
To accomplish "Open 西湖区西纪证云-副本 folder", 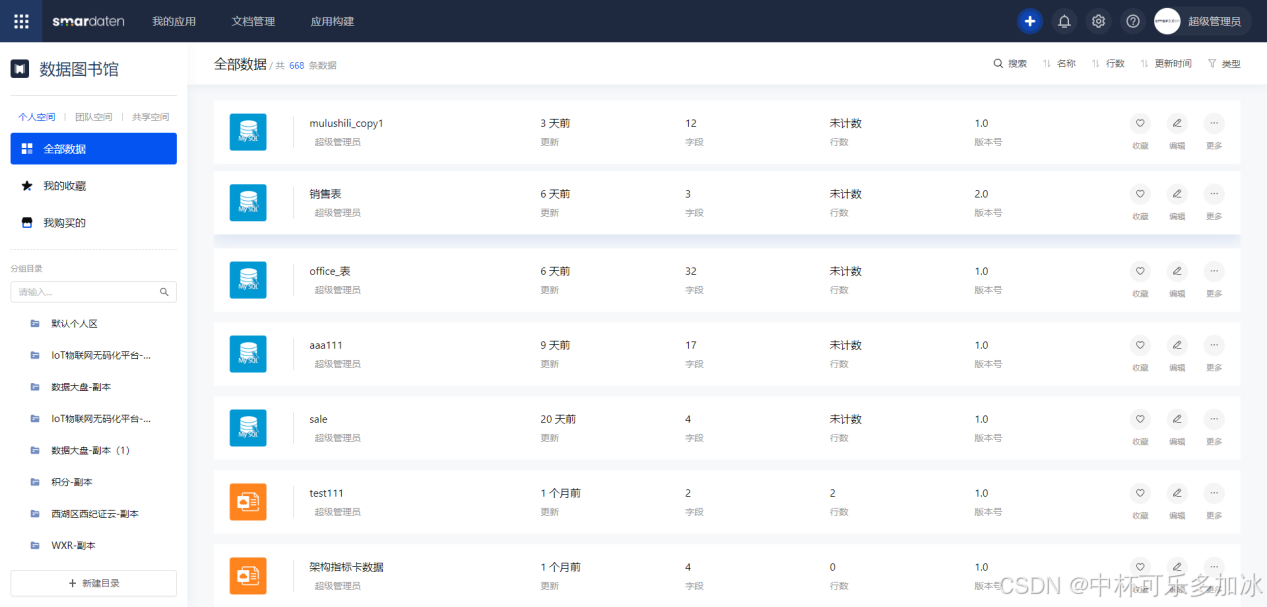I will (x=94, y=514).
